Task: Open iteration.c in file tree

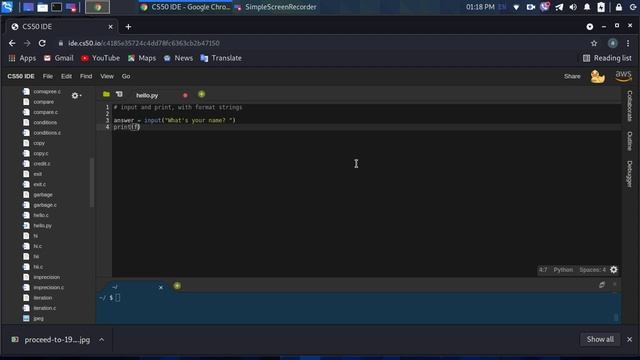Action: click(x=44, y=308)
